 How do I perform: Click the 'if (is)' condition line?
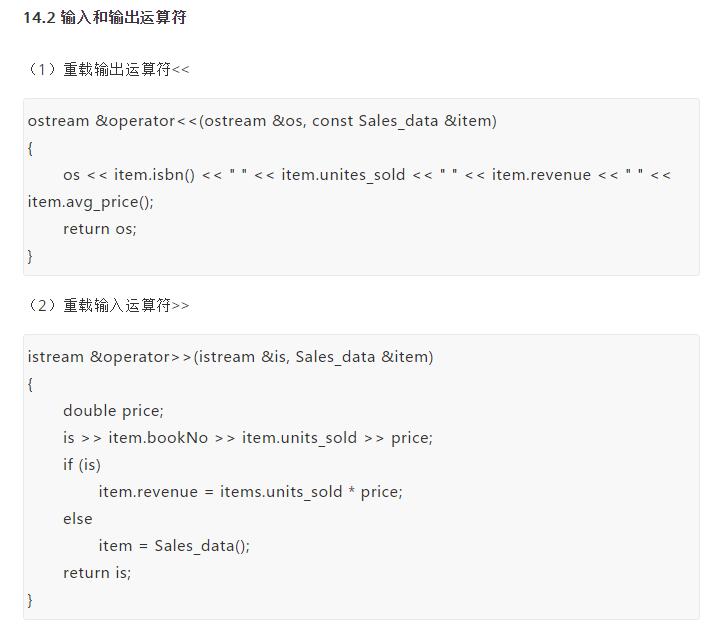pyautogui.click(x=82, y=465)
